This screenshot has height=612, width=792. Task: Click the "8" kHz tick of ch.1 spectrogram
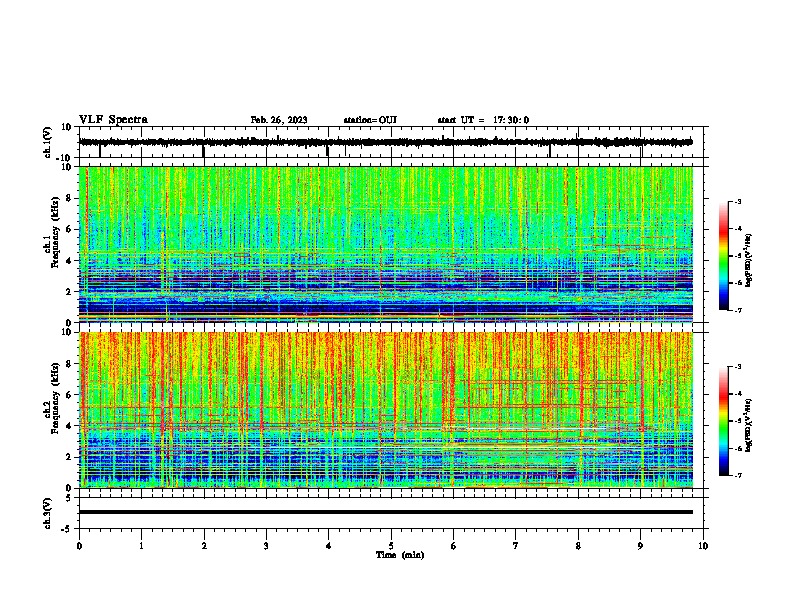coord(69,198)
